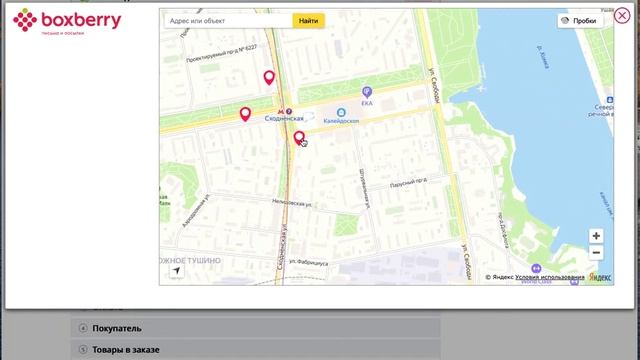The height and width of the screenshot is (360, 640).
Task: Click the Калейдоскоп shopping mall icon
Action: pyautogui.click(x=341, y=112)
